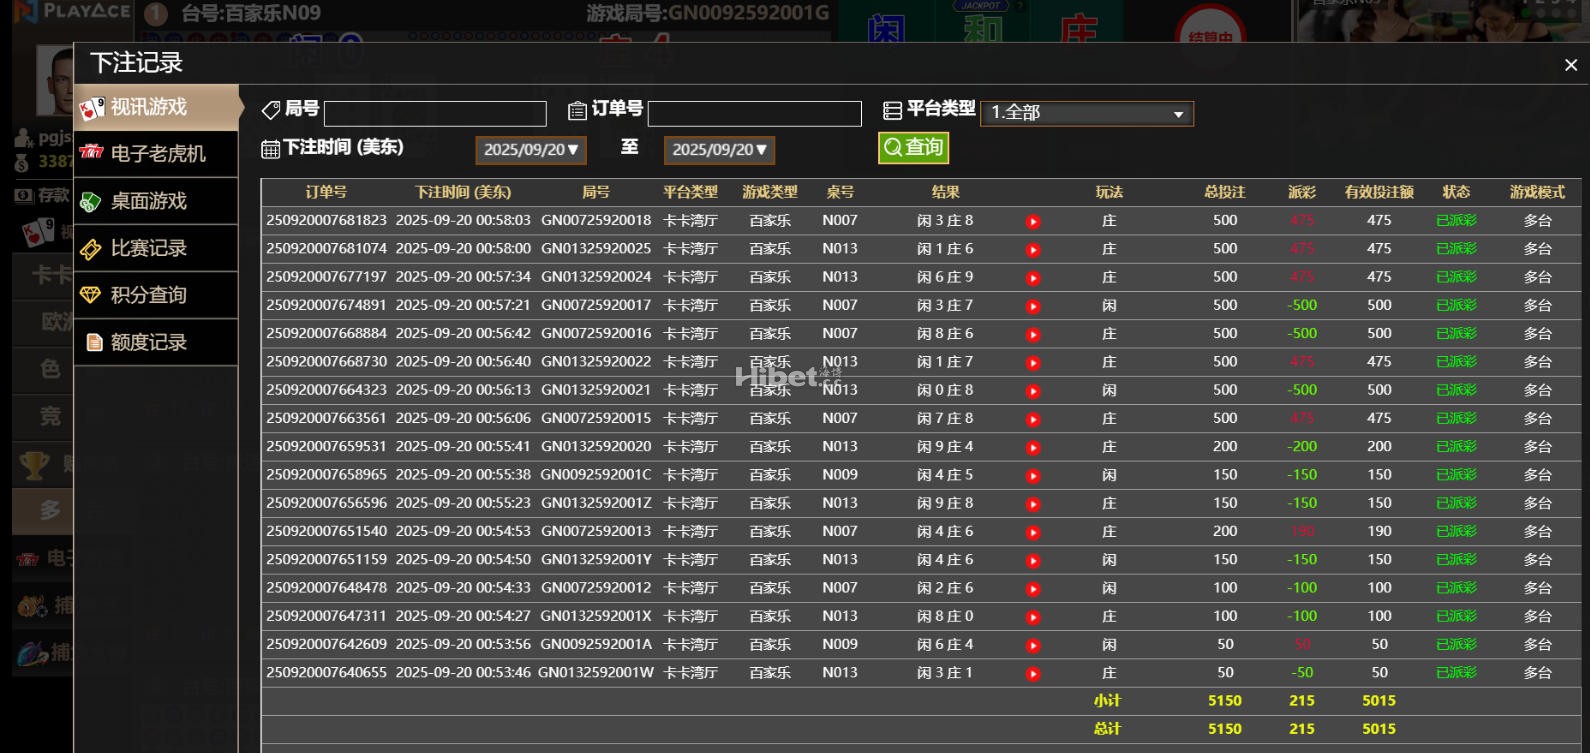Go to 比赛记录 section

pyautogui.click(x=156, y=248)
